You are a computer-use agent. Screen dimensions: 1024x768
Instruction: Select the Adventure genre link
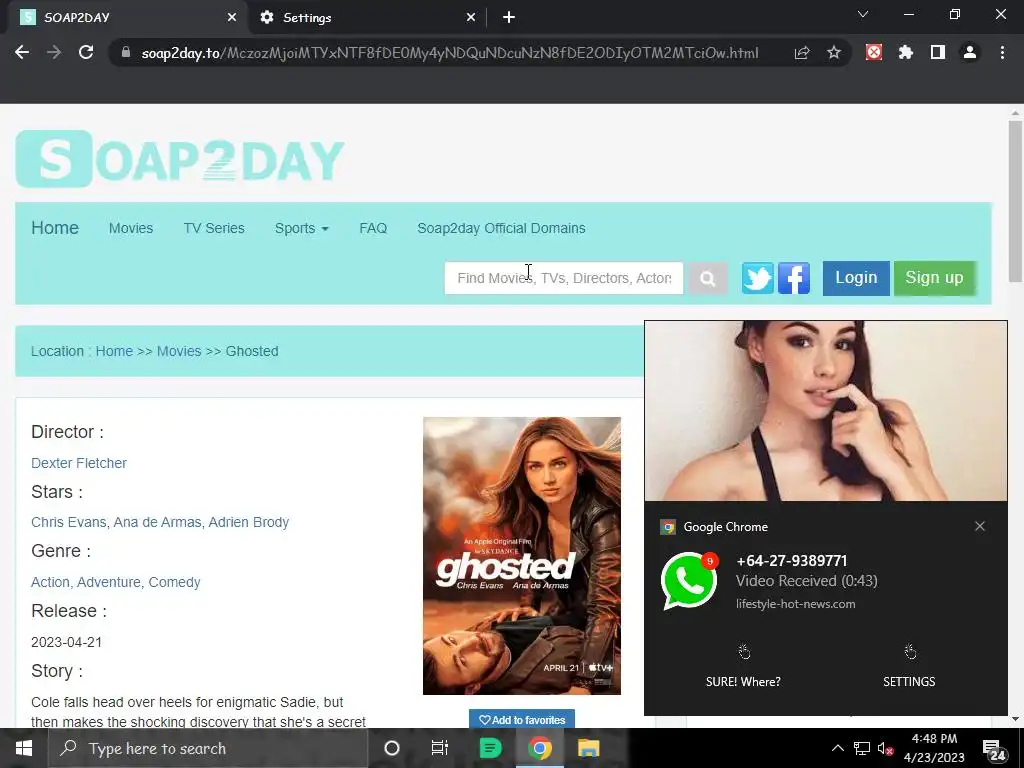108,582
